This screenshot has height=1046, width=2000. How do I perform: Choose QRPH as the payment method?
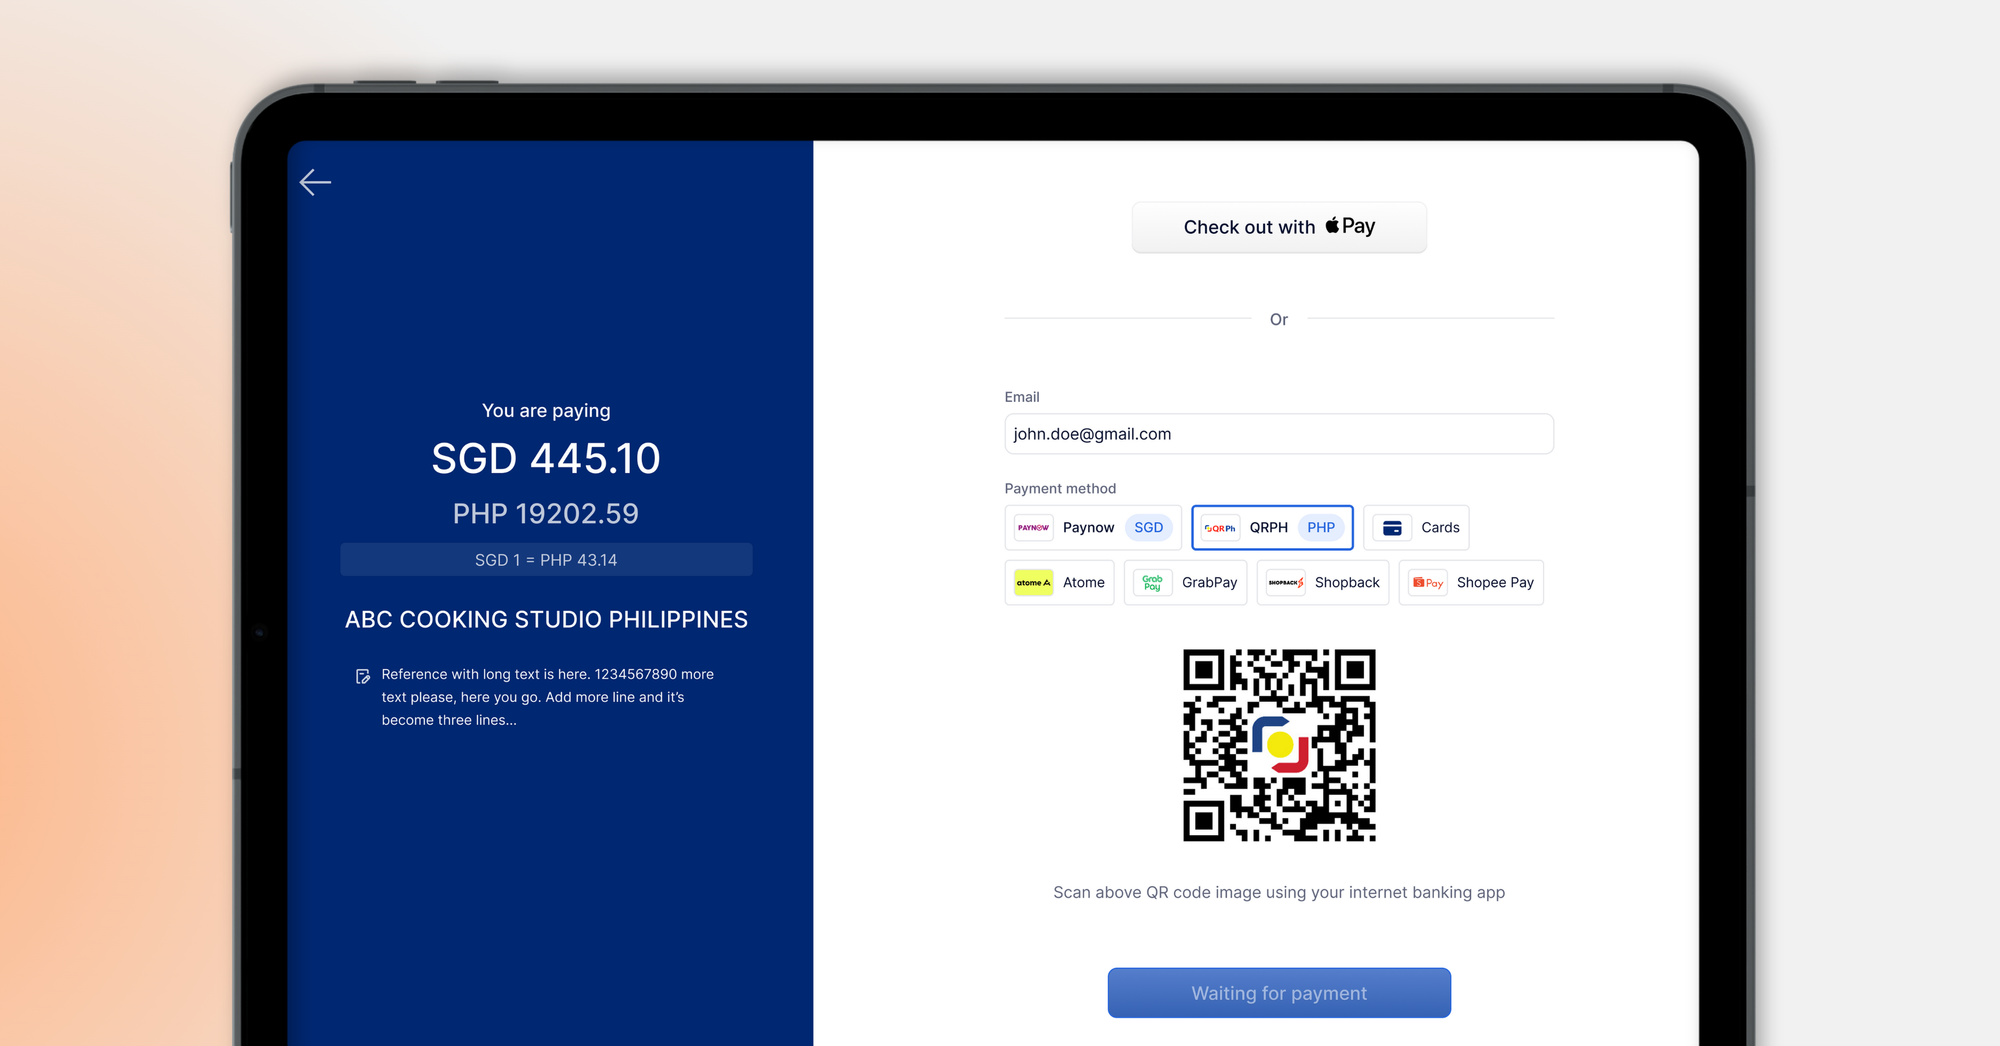1272,528
